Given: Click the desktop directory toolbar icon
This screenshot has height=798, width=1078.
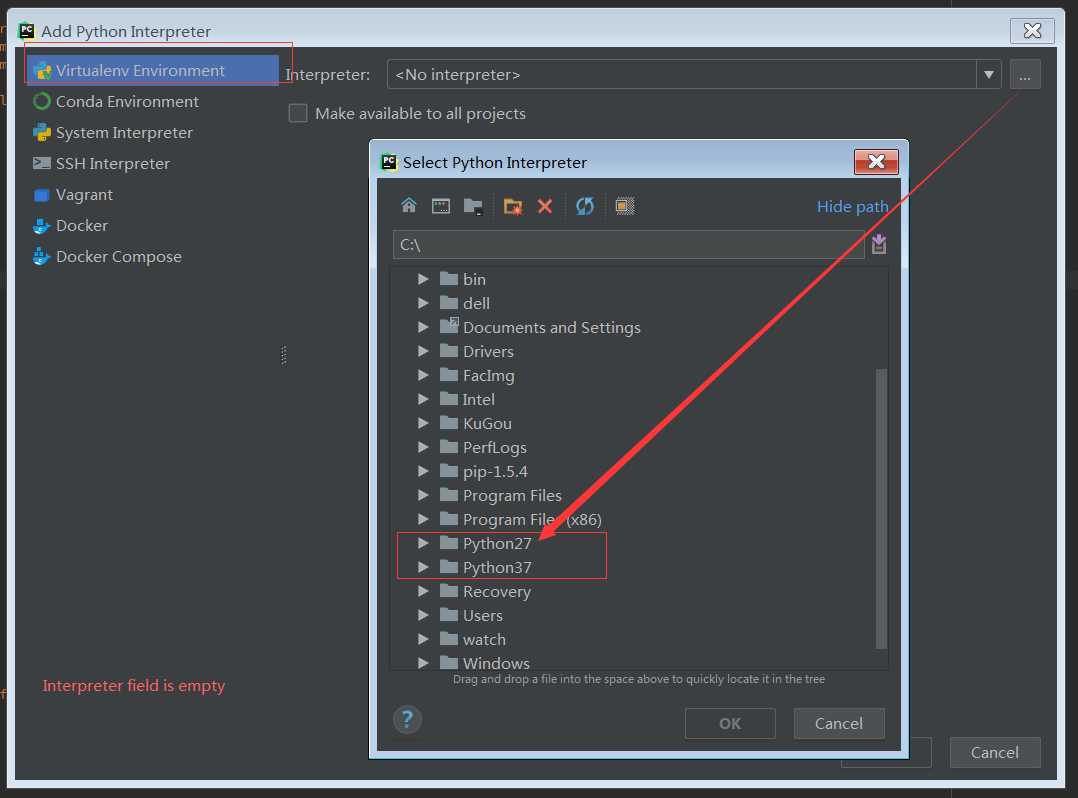Looking at the screenshot, I should [x=441, y=206].
